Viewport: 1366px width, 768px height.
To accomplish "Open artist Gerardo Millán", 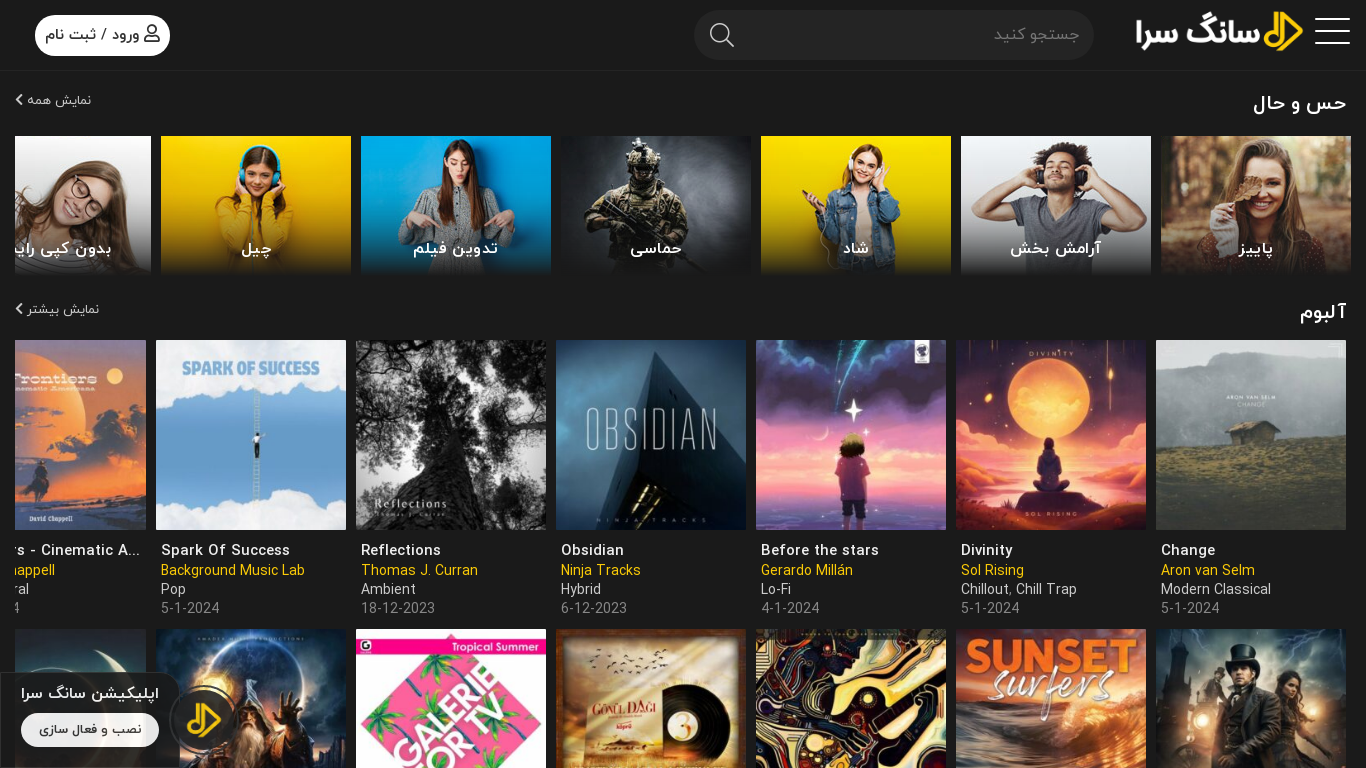I will click(x=807, y=570).
